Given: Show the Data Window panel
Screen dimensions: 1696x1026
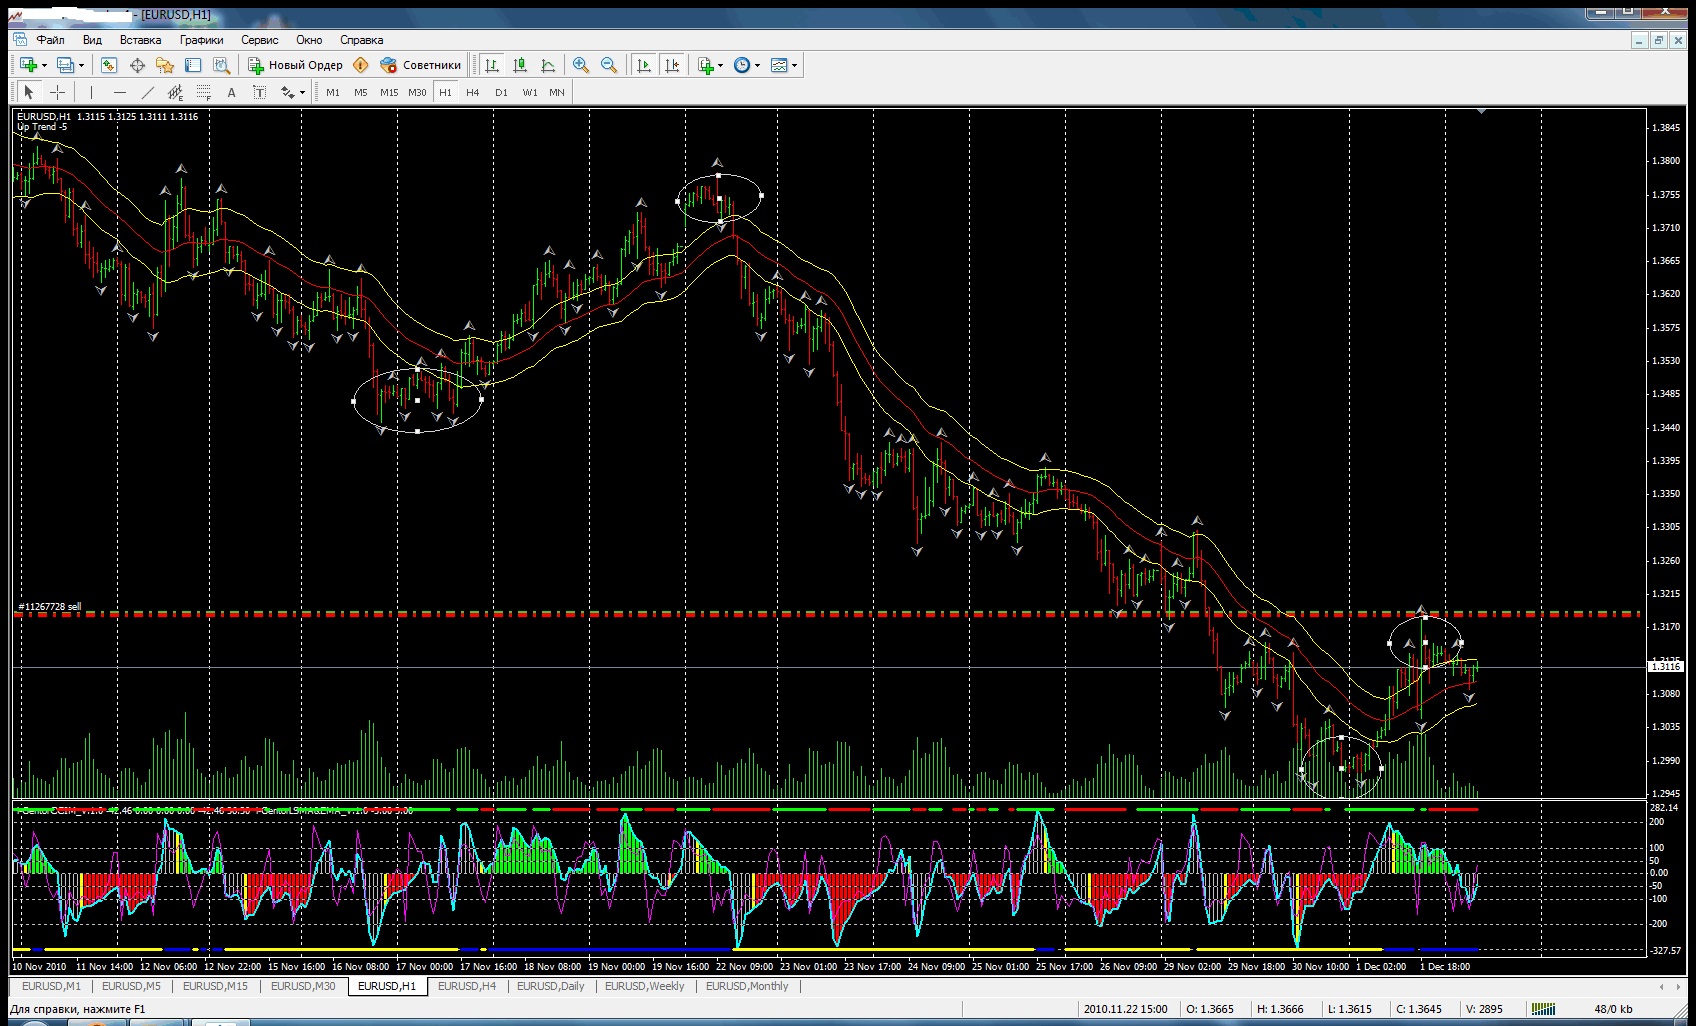Looking at the screenshot, I should pos(137,65).
